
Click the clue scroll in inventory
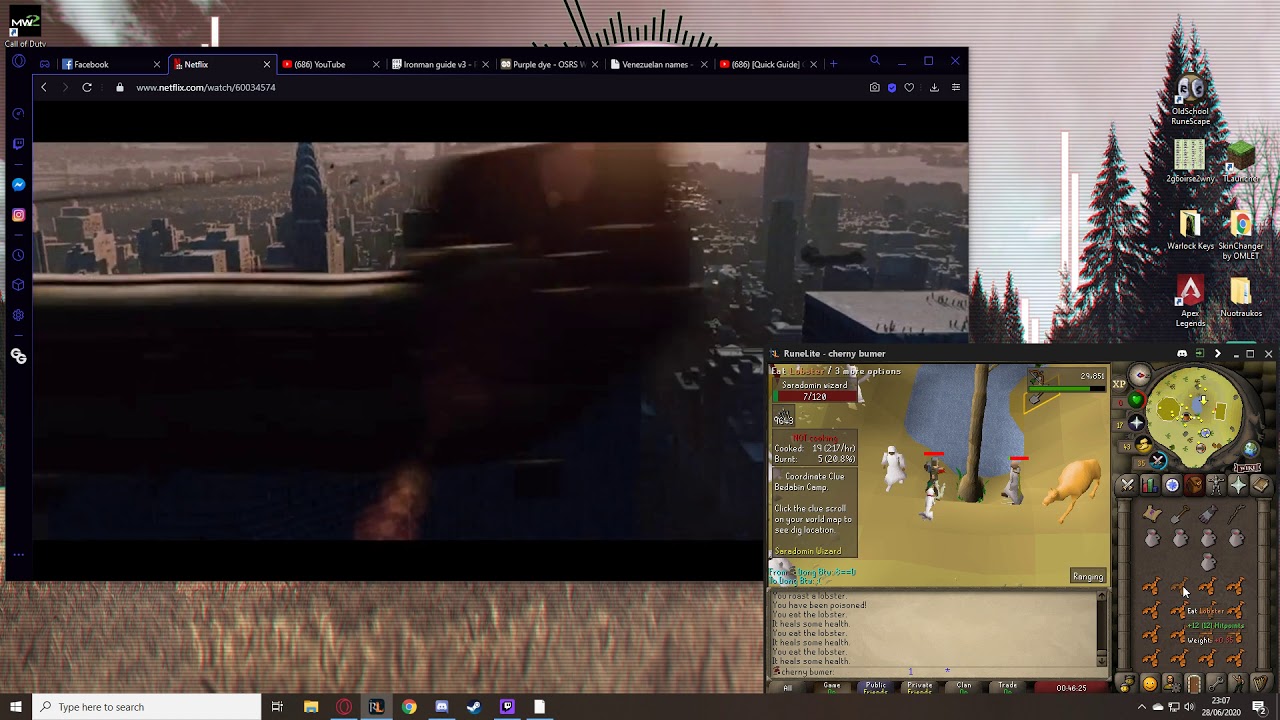pos(1152,513)
